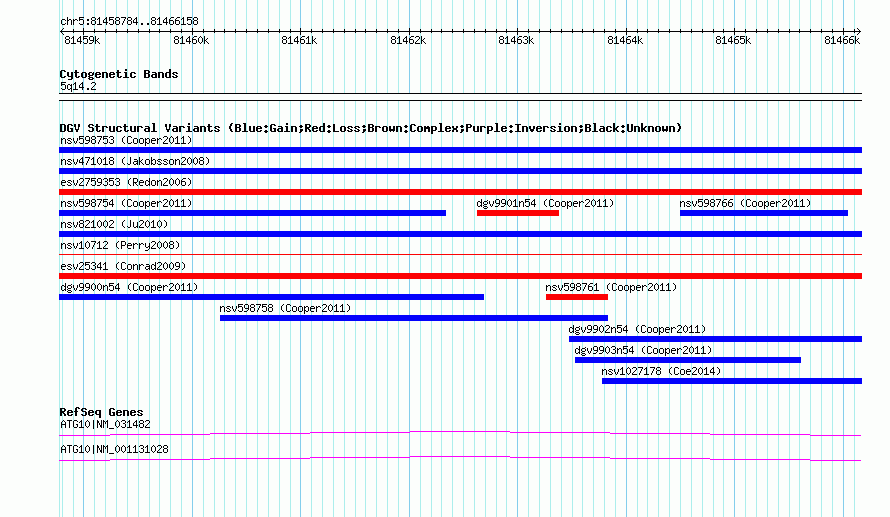Viewport: 890px width, 517px height.
Task: Click the esv2759353 (Redon2006) red loss bar
Action: point(460,192)
